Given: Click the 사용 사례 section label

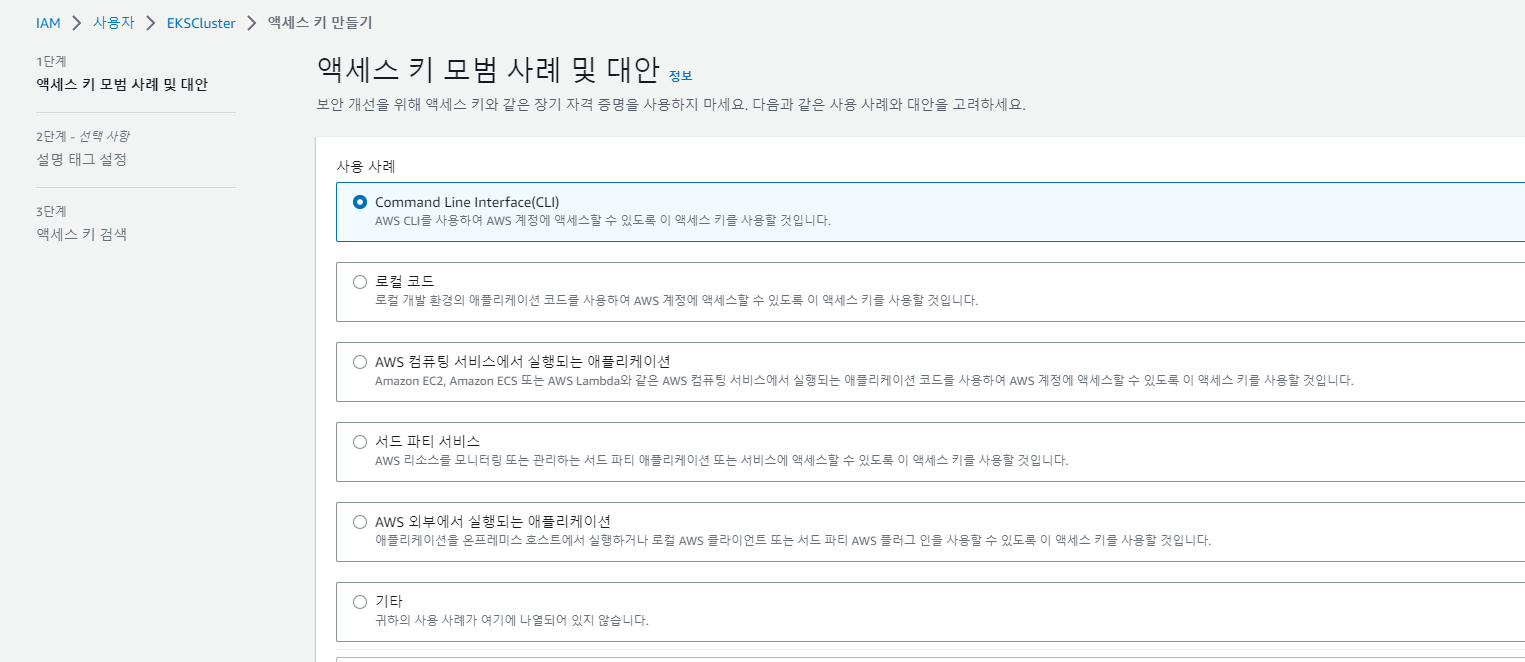Looking at the screenshot, I should tap(366, 167).
